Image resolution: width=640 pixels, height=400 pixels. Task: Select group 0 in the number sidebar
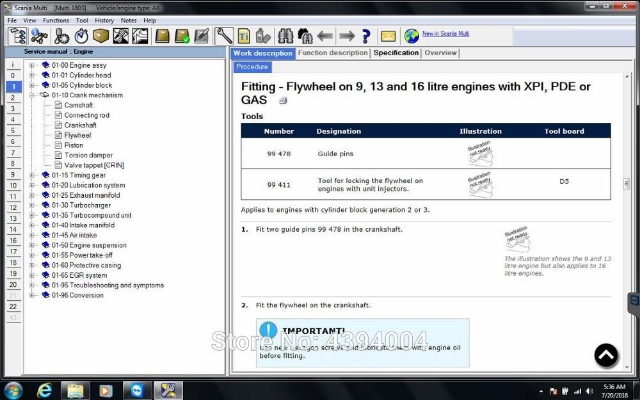[x=13, y=76]
